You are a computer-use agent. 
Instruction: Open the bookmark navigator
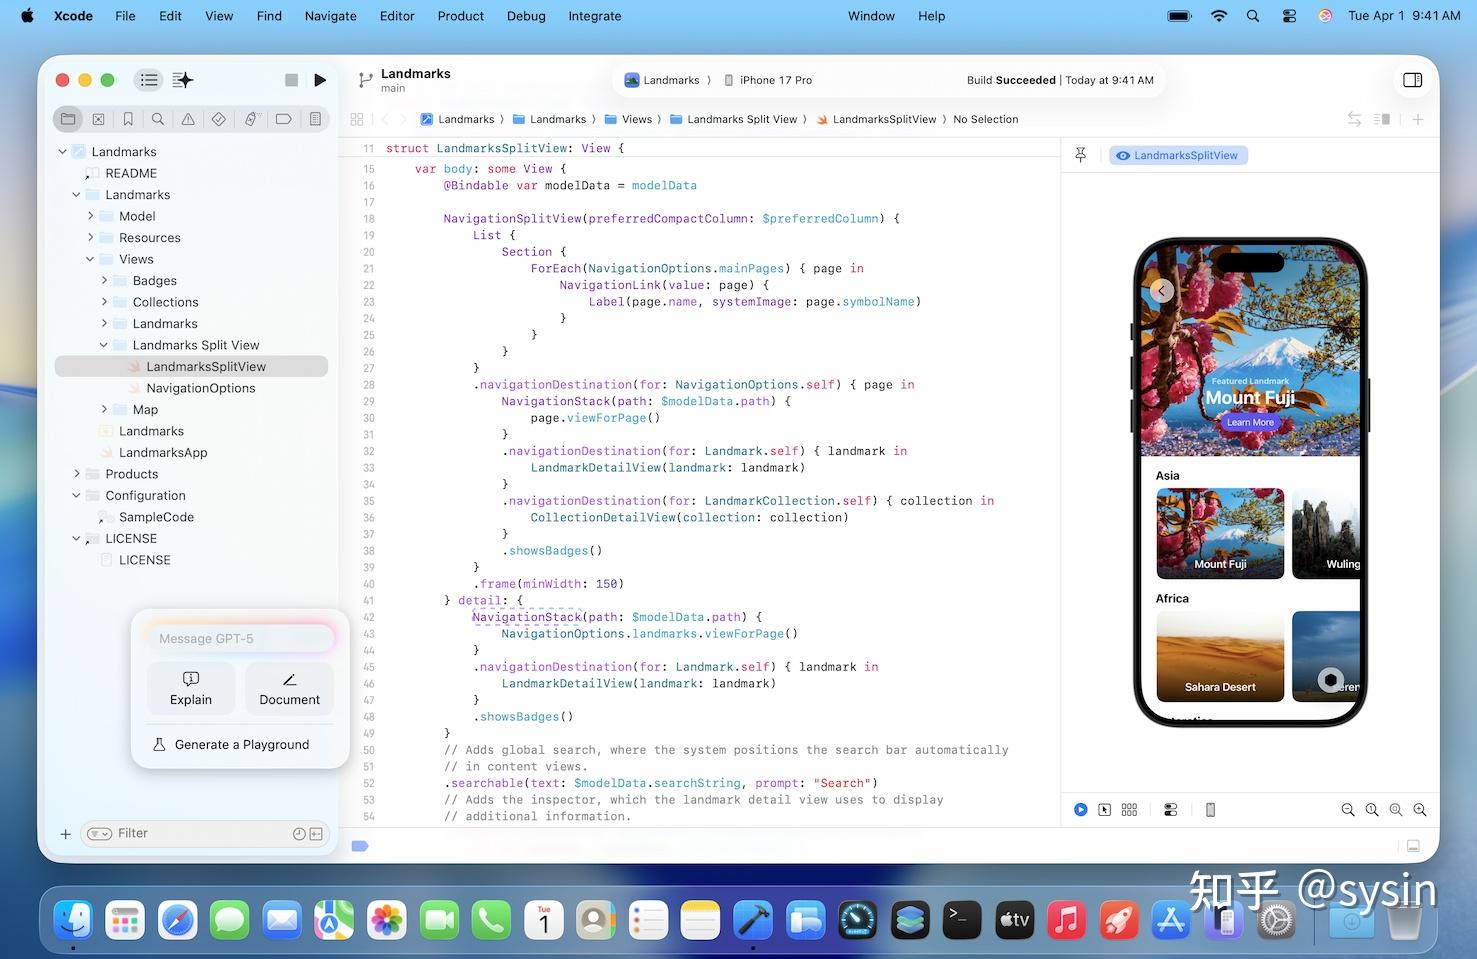[x=128, y=118]
